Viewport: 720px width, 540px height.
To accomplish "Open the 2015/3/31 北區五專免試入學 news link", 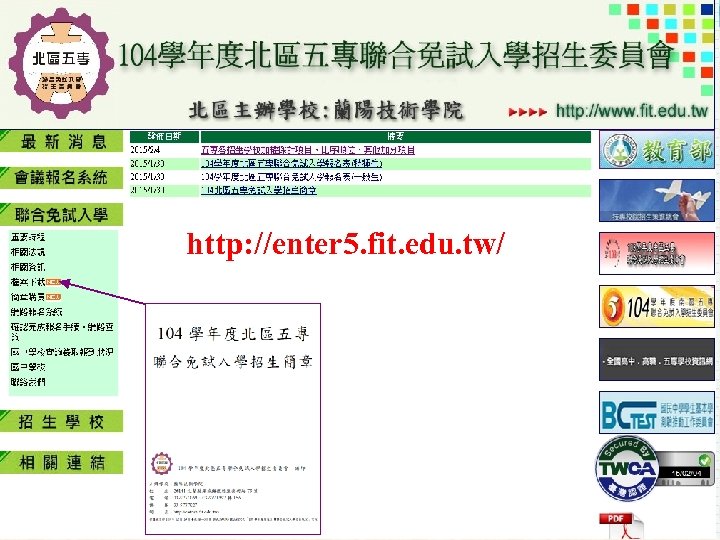I will click(x=259, y=190).
